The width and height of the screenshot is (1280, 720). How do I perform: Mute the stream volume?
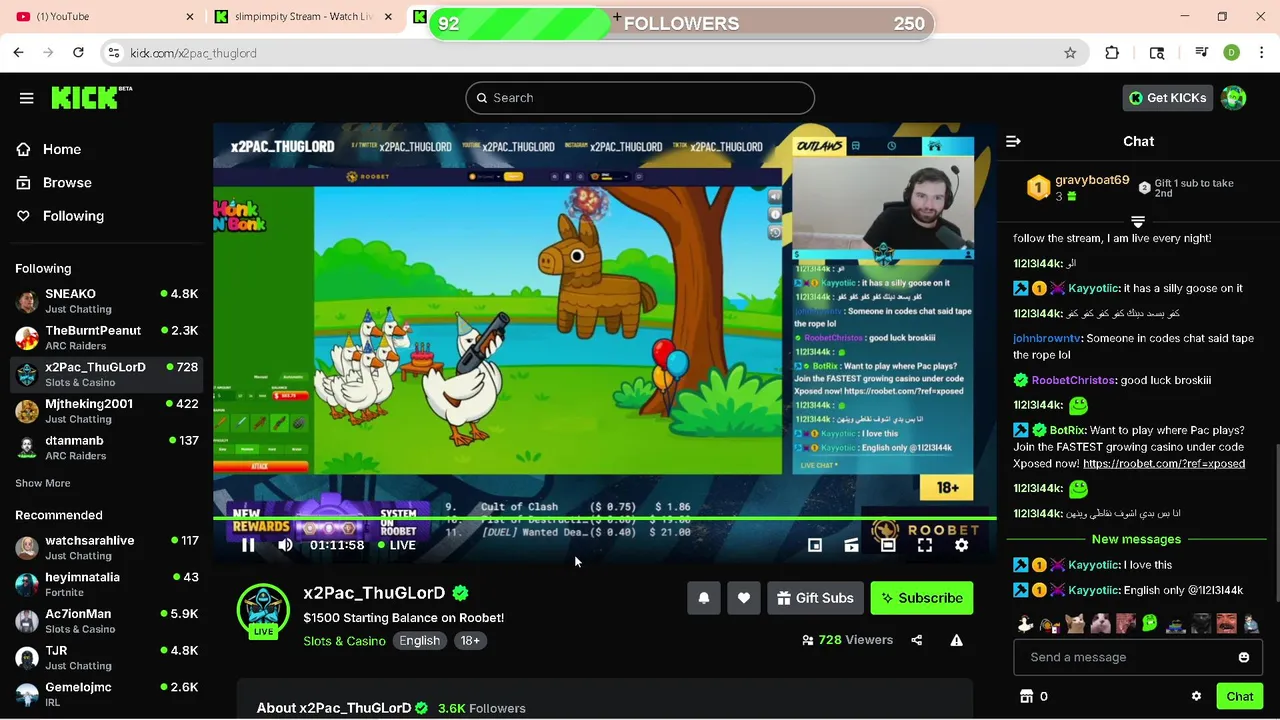[x=285, y=545]
